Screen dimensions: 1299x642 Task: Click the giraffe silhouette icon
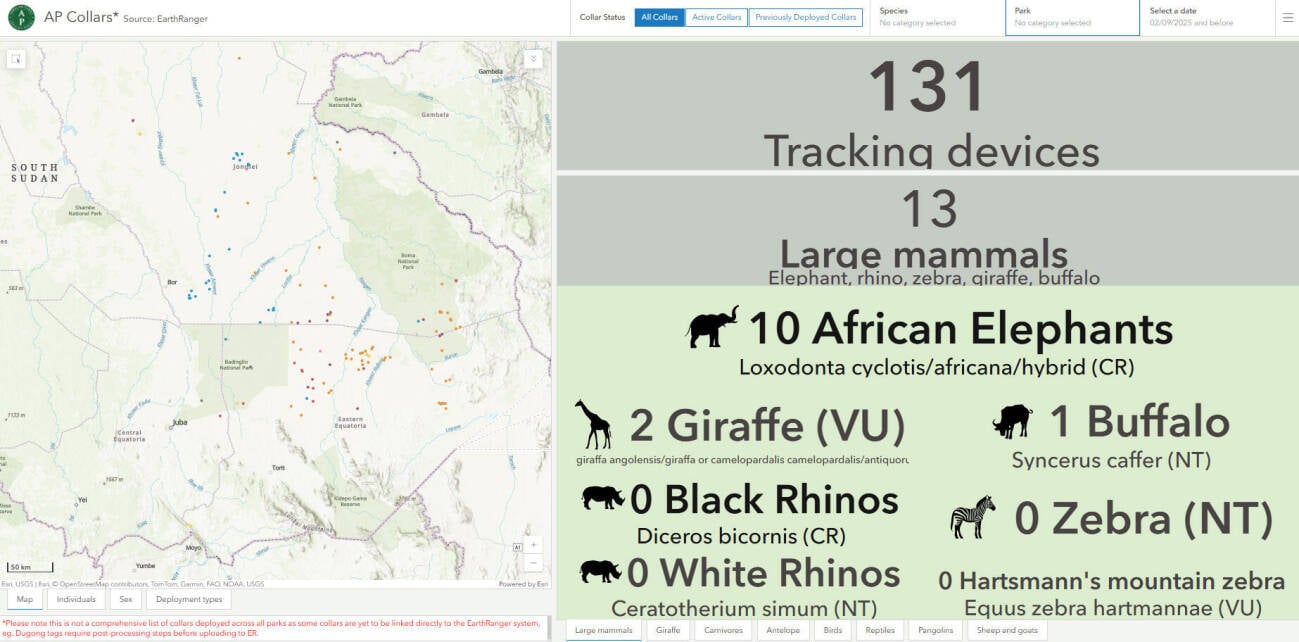coord(594,424)
